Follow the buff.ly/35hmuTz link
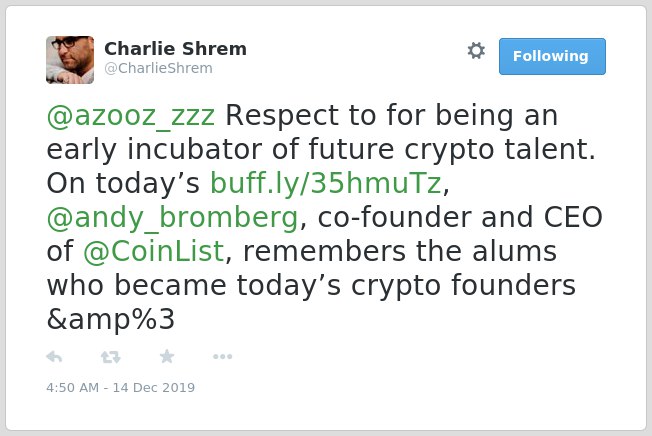The width and height of the screenshot is (652, 436). tap(326, 183)
